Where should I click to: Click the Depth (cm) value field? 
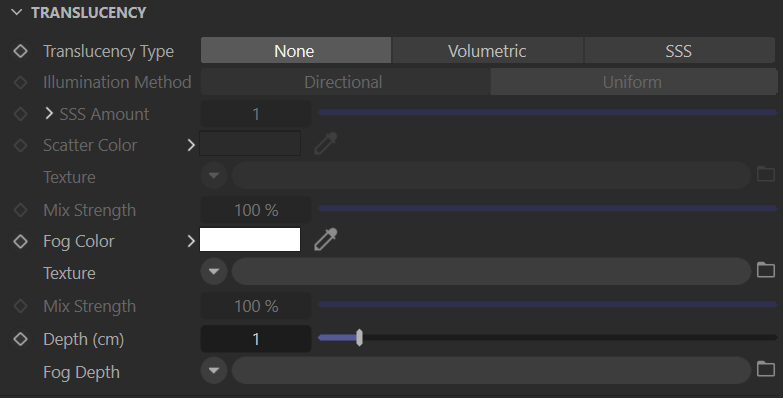256,339
